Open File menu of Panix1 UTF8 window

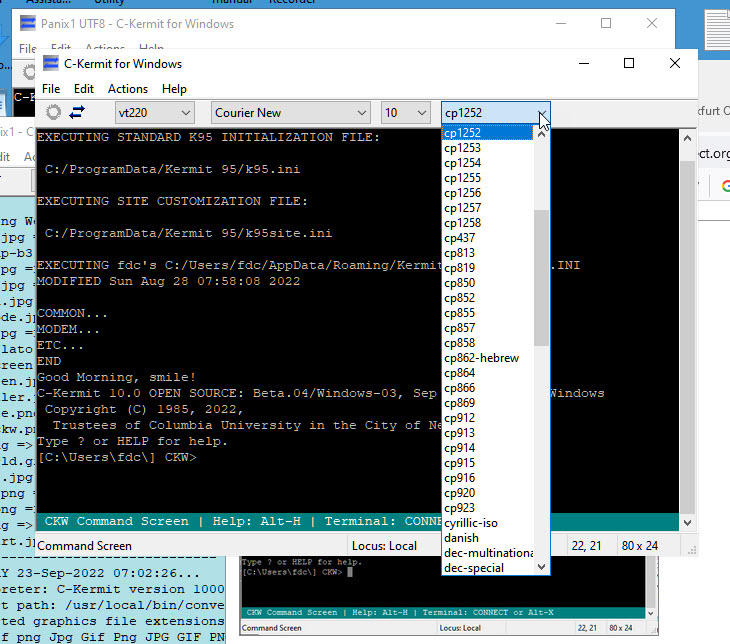tap(27, 47)
